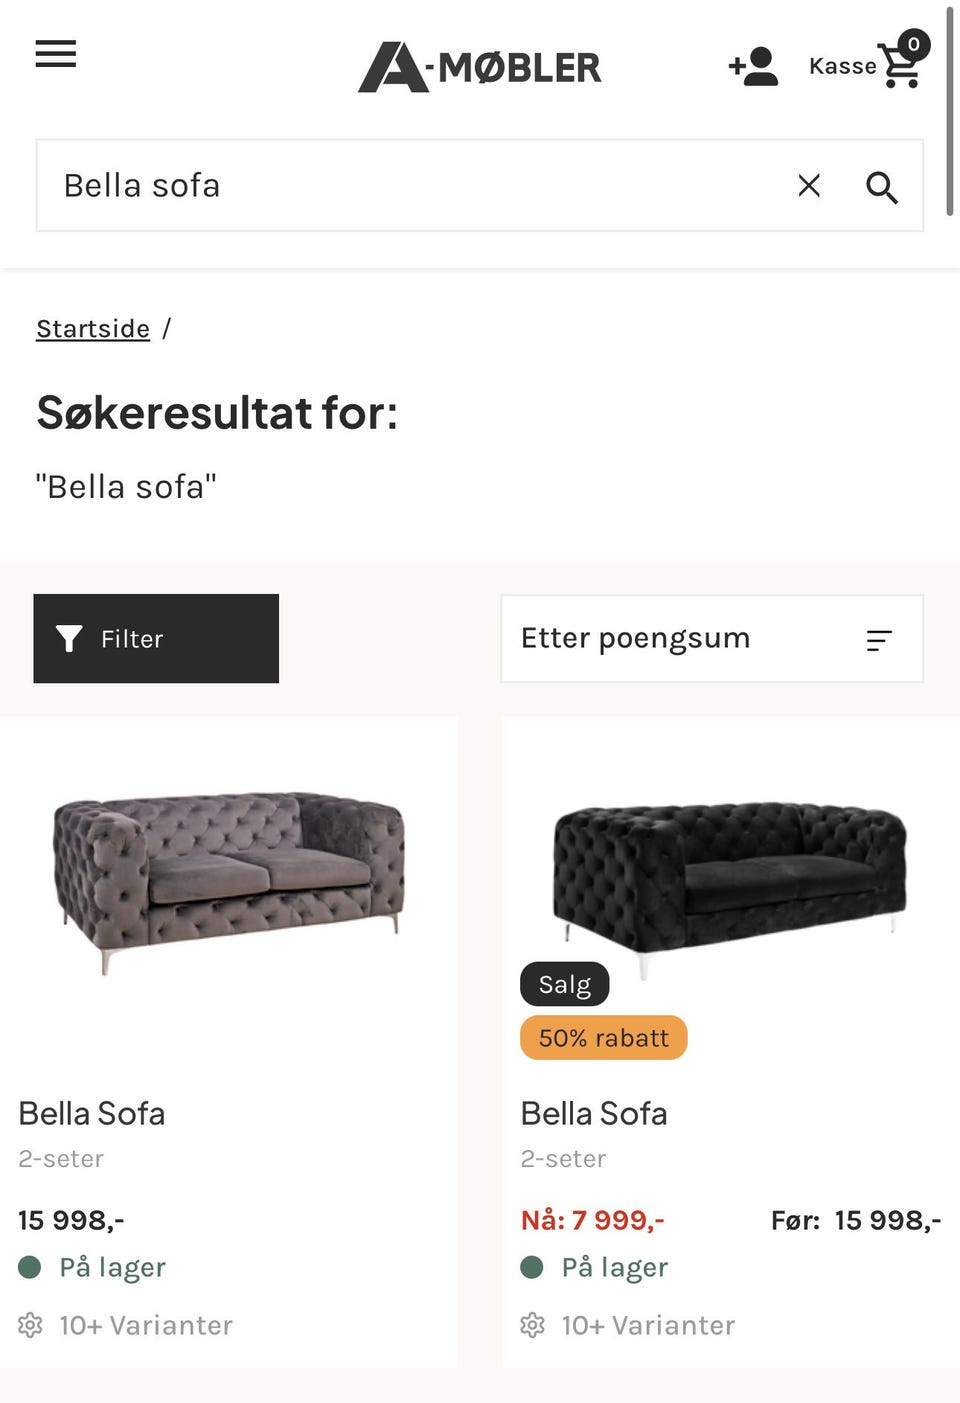Click the funnel icon on the Filter button
Viewport: 960px width, 1403px height.
pyautogui.click(x=68, y=638)
